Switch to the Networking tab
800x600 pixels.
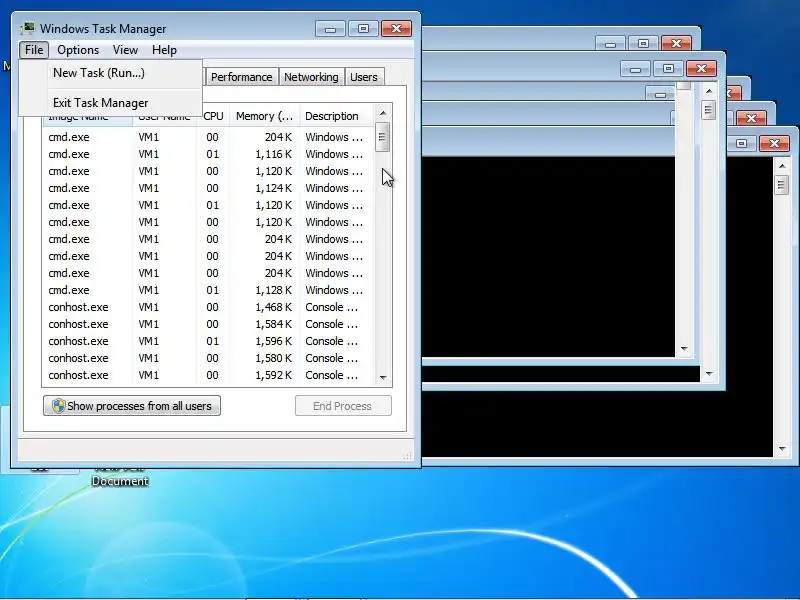pos(311,77)
